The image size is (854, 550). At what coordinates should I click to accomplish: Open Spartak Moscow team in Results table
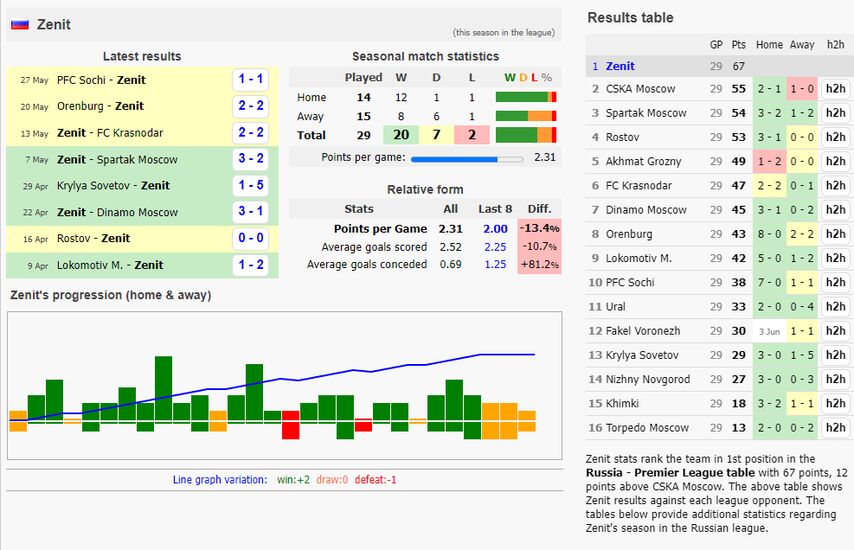pos(646,113)
